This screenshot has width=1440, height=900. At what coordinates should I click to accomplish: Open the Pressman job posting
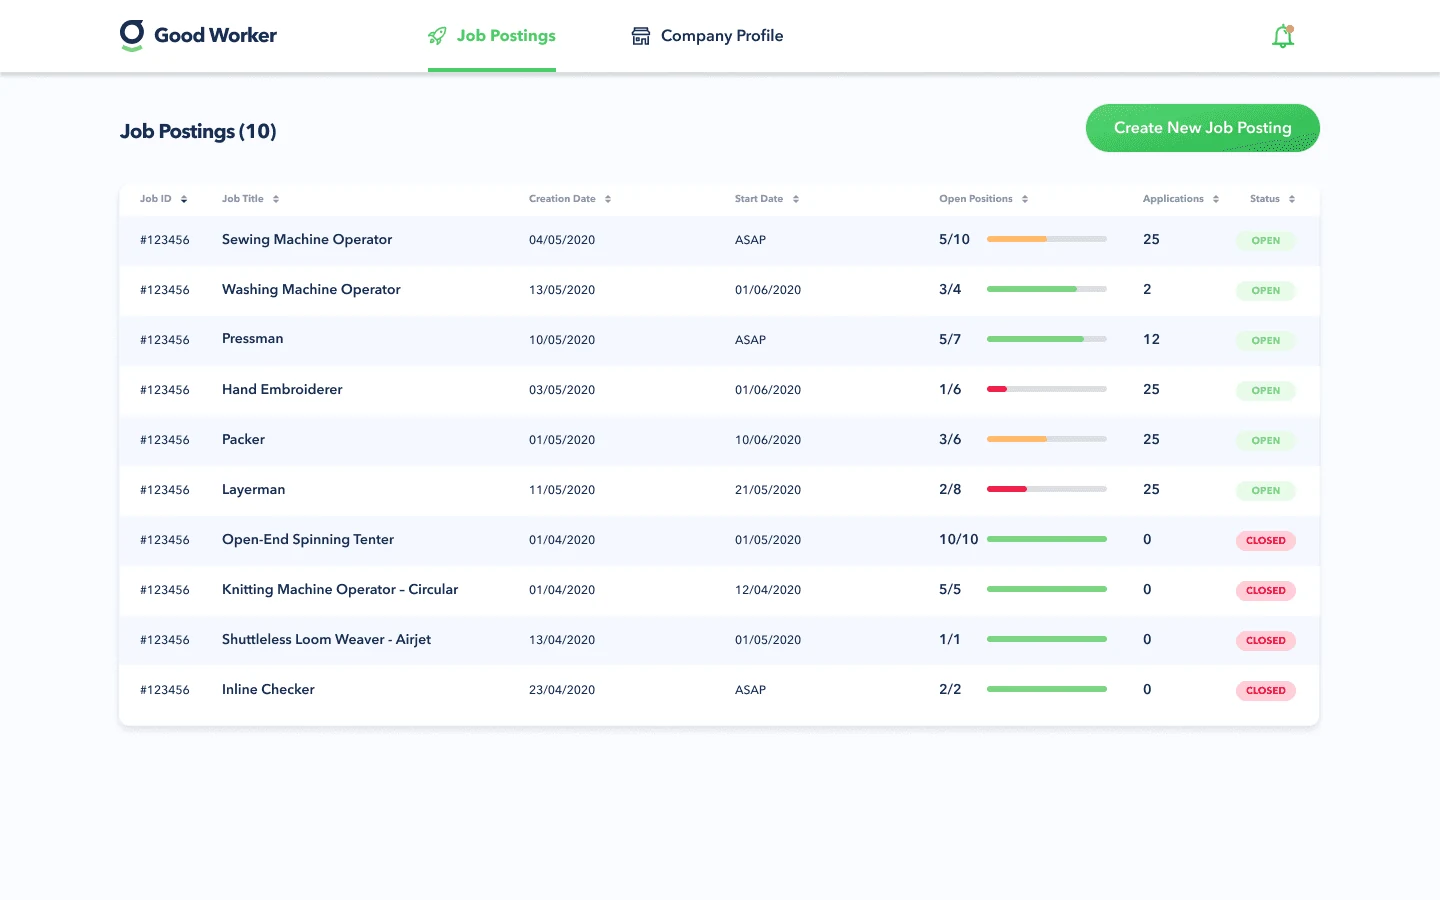[x=253, y=339]
